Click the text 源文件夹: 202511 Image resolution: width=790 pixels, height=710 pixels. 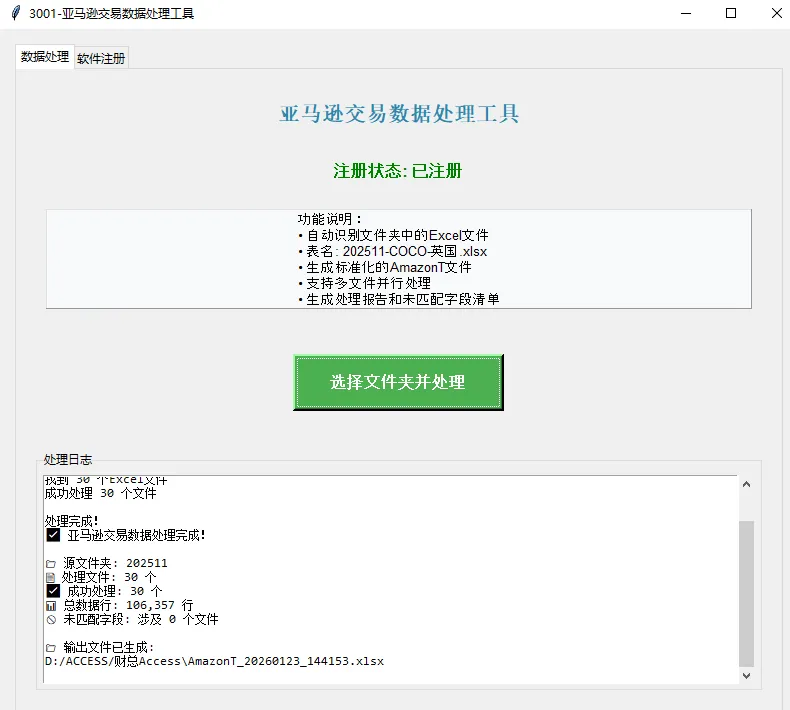pyautogui.click(x=115, y=563)
